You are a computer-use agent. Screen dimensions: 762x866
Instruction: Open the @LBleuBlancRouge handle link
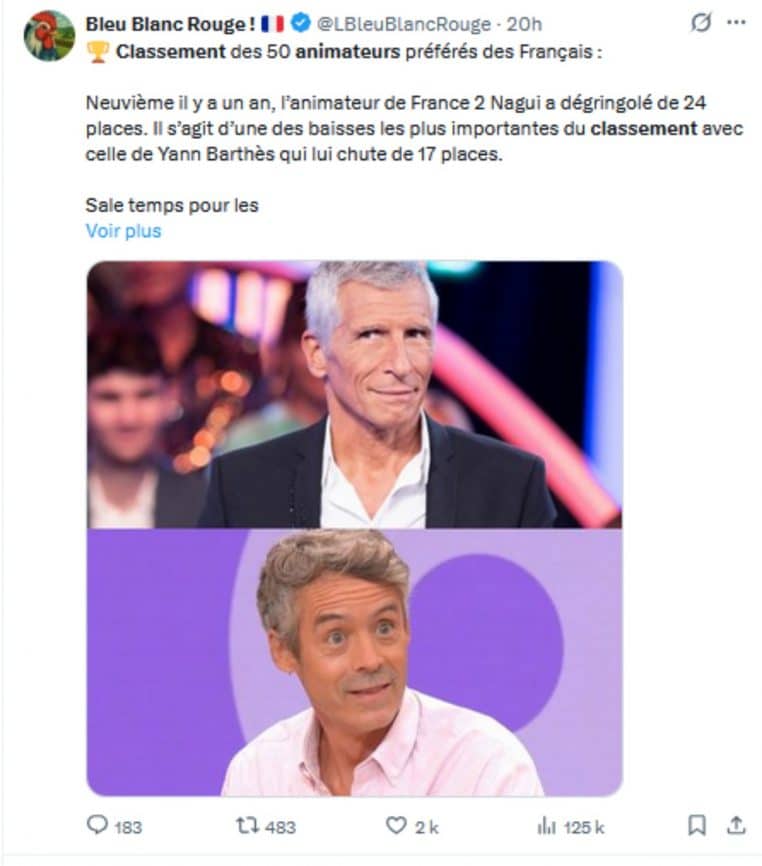tap(404, 24)
